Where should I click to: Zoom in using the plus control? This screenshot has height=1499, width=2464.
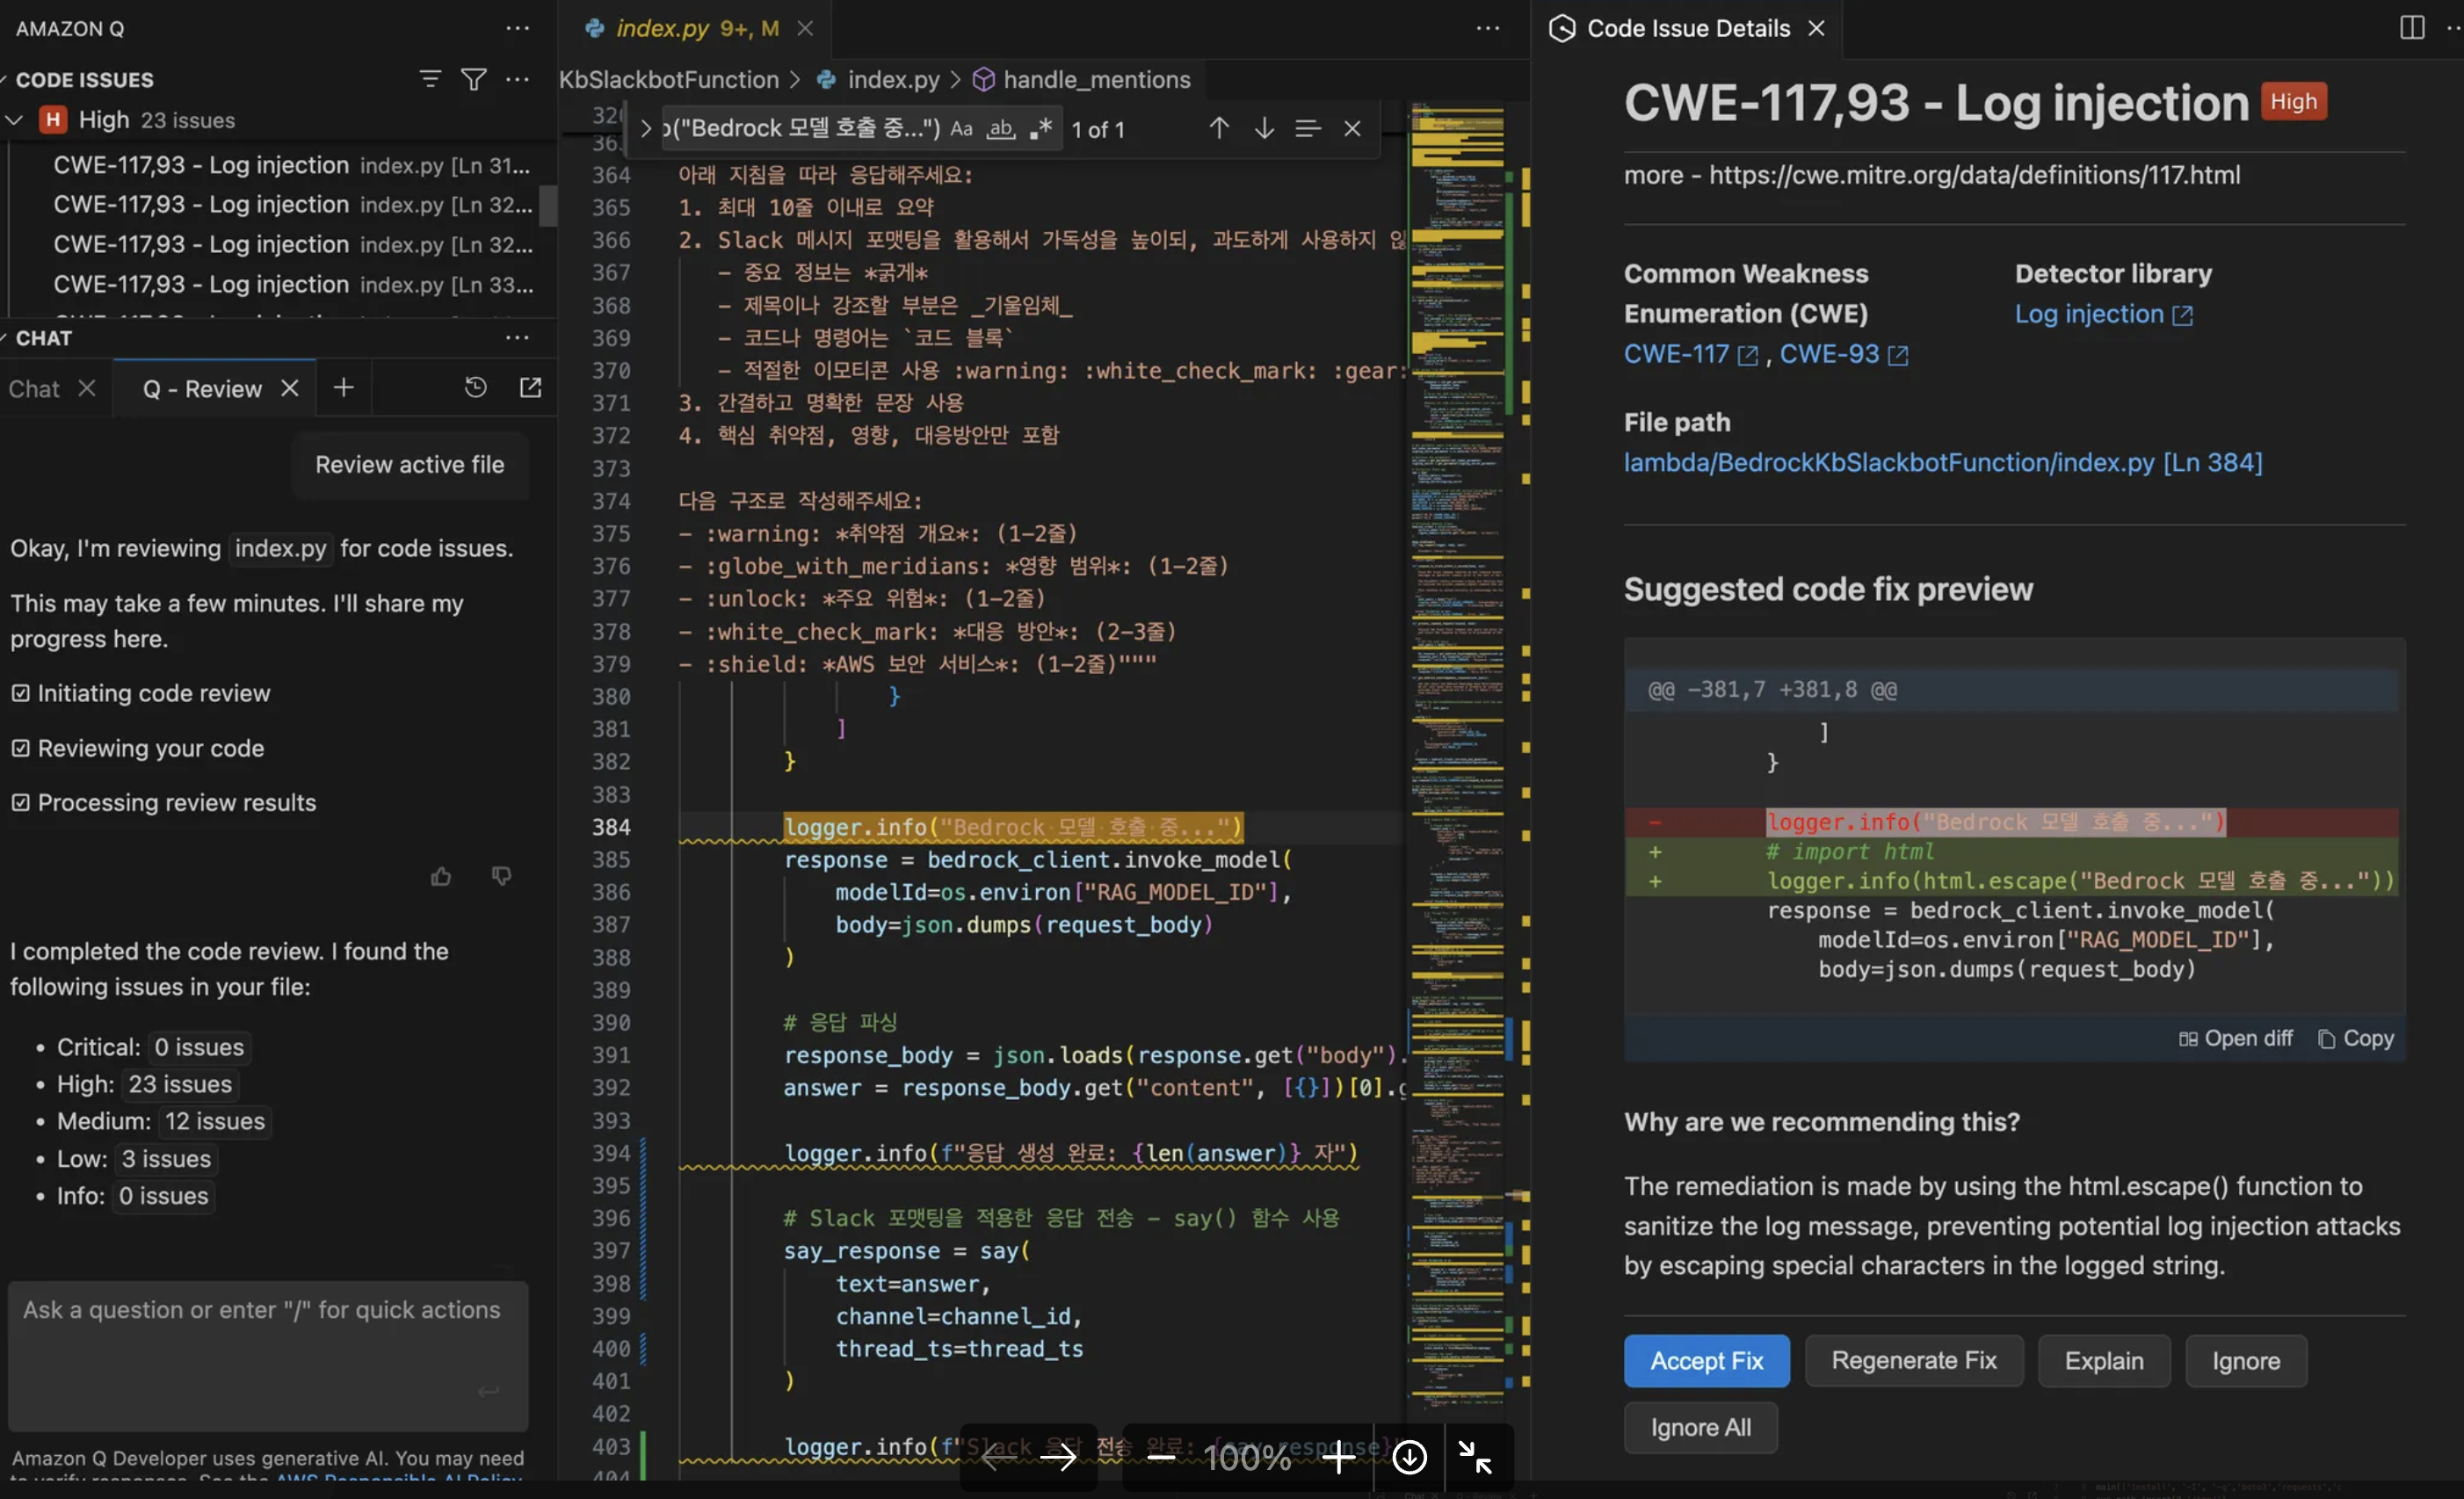pyautogui.click(x=1339, y=1457)
